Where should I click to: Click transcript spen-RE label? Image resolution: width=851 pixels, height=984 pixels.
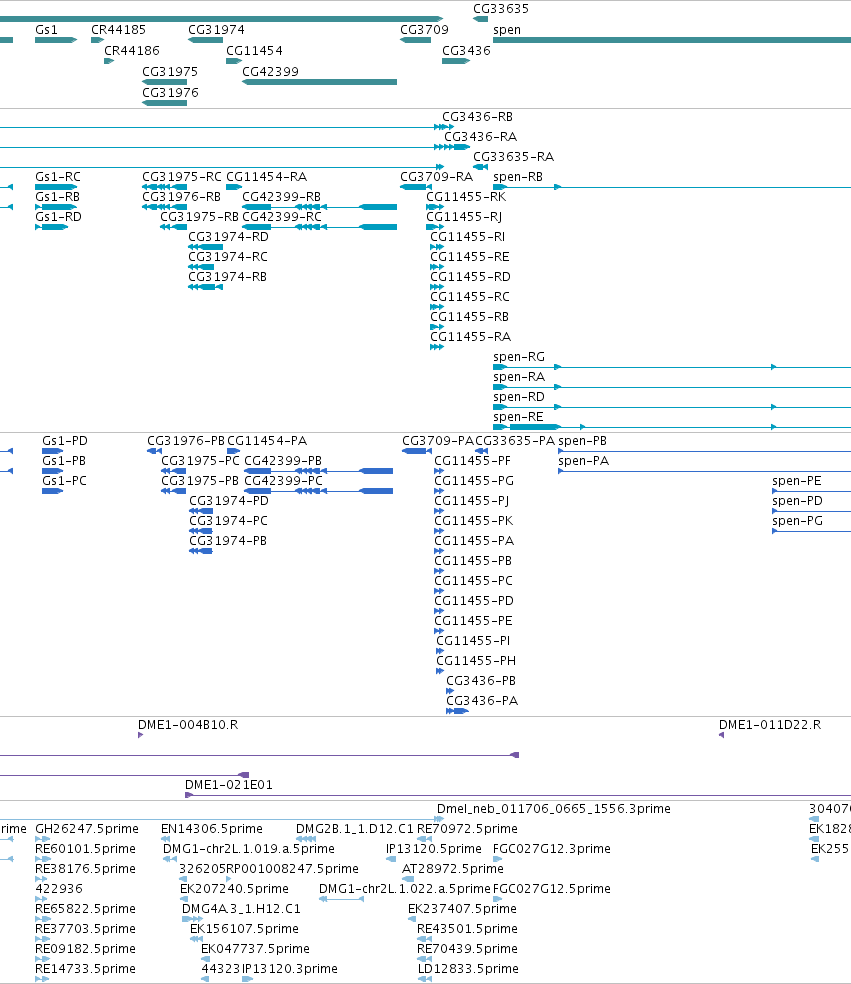coord(518,417)
